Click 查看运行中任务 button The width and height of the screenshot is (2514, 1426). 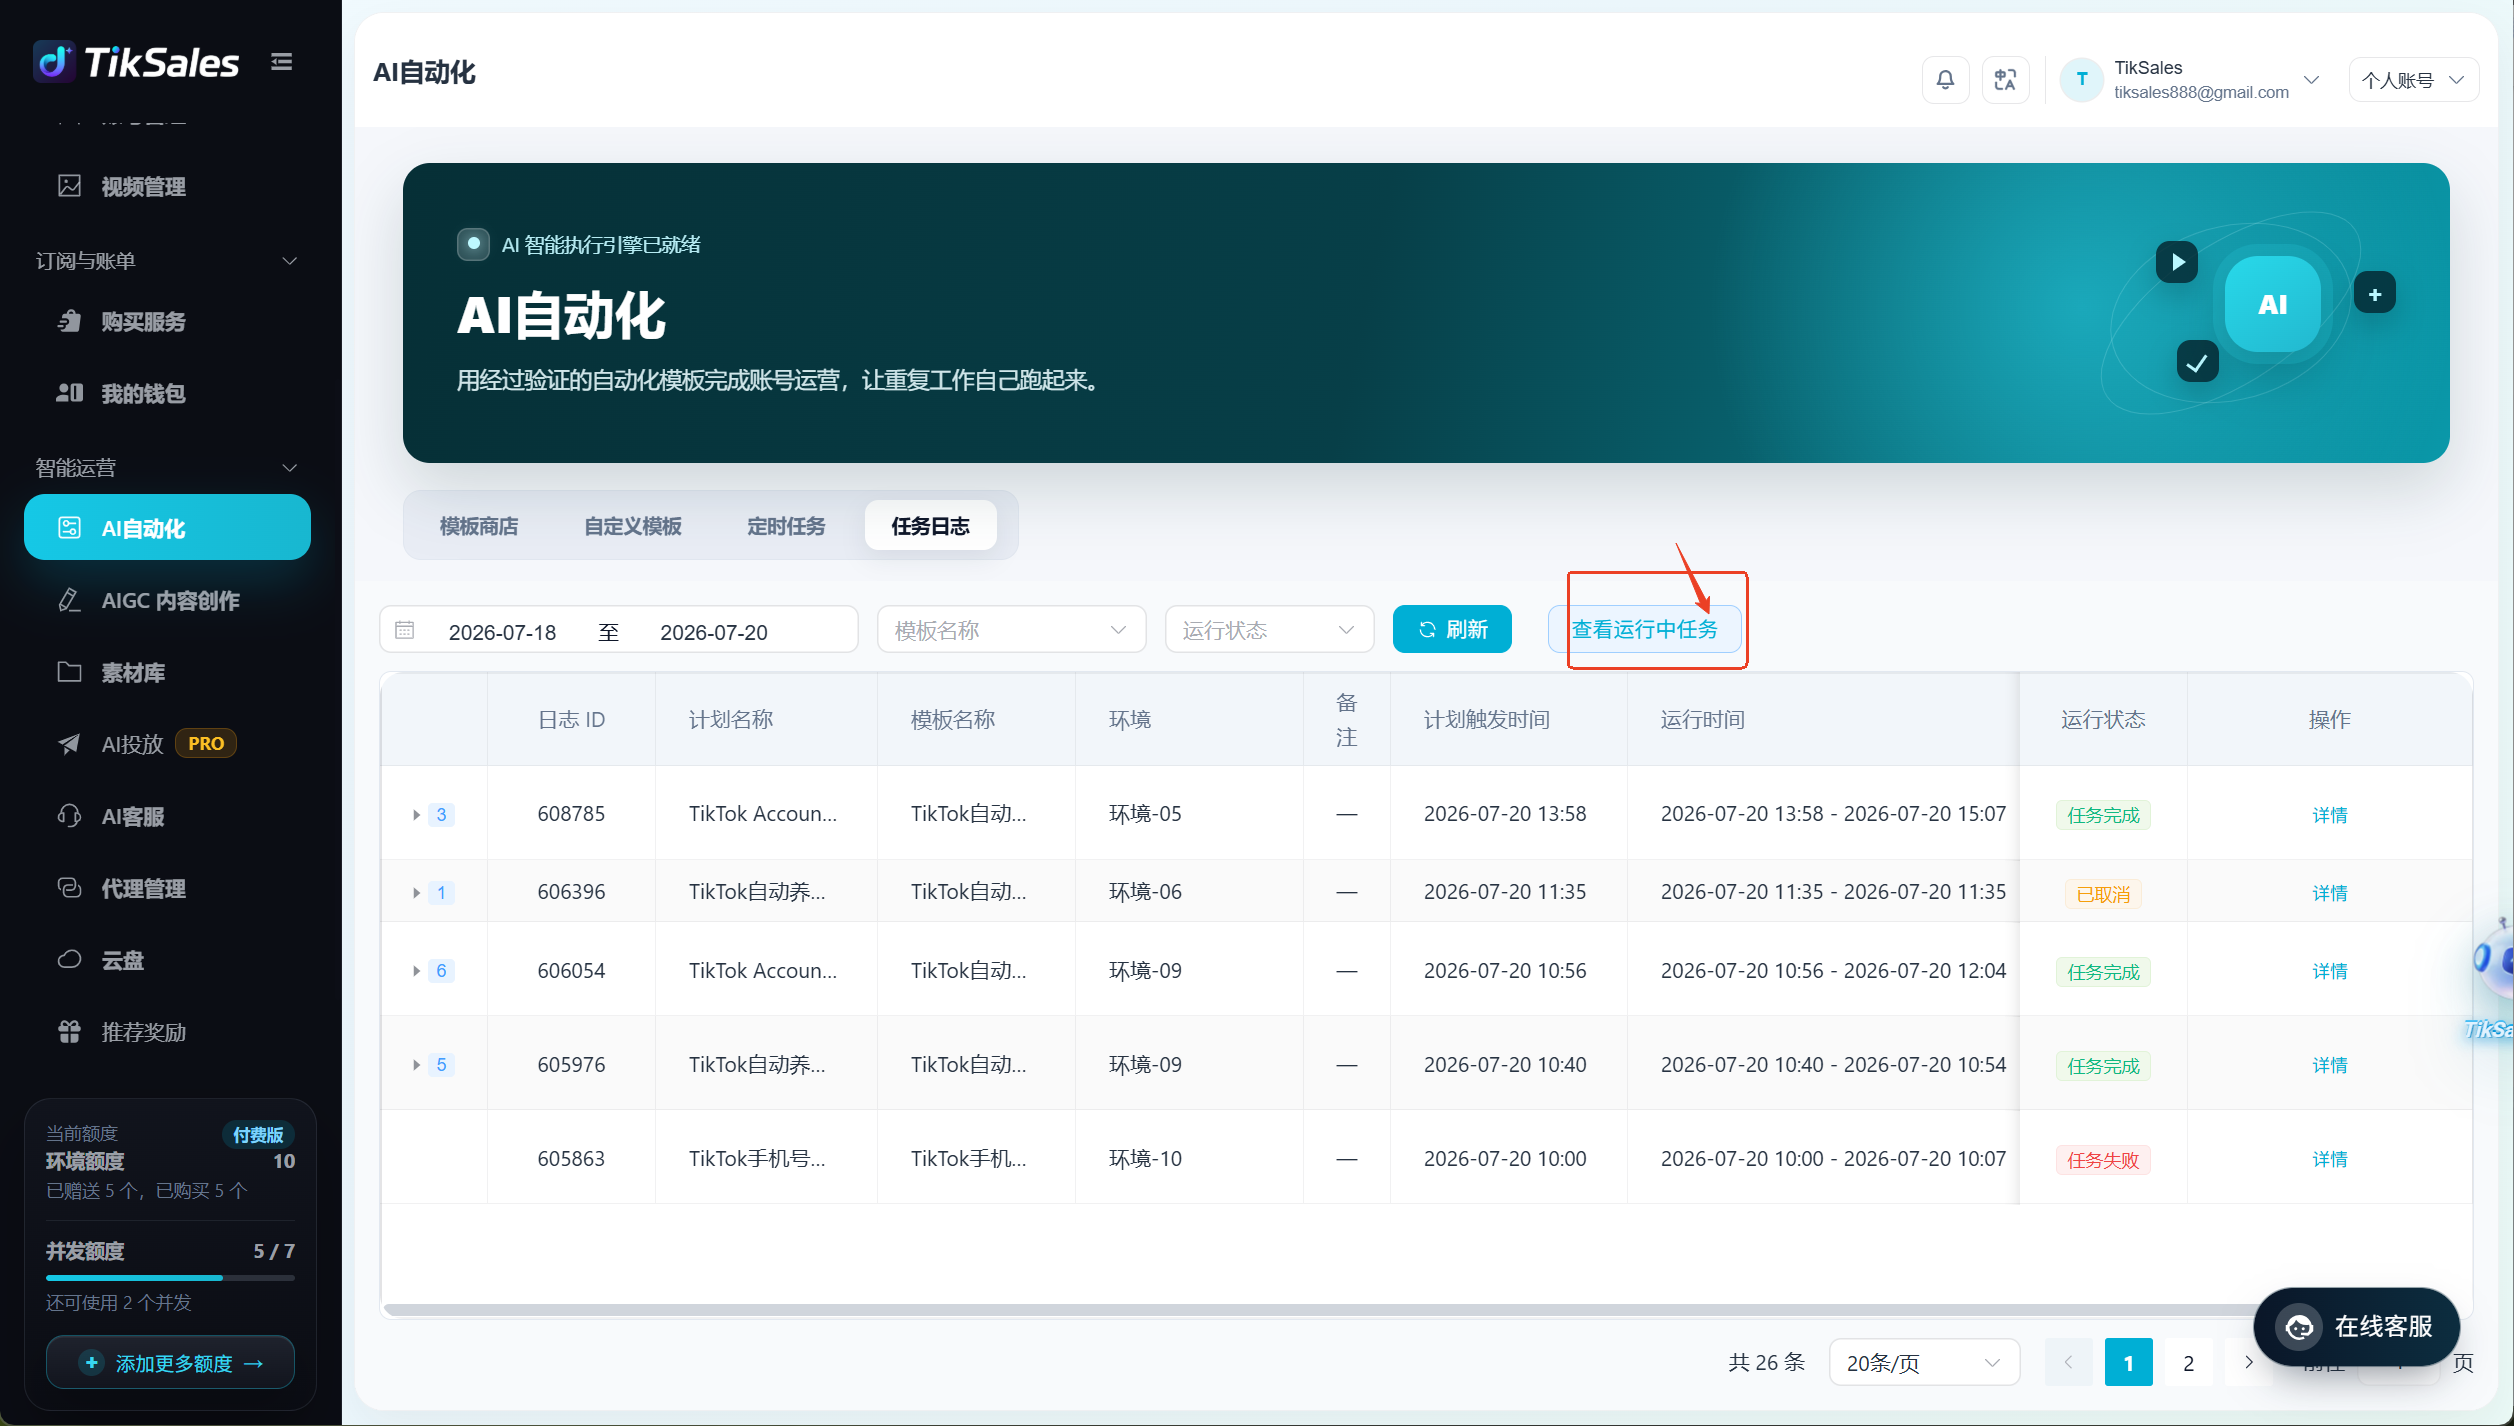[x=1644, y=630]
